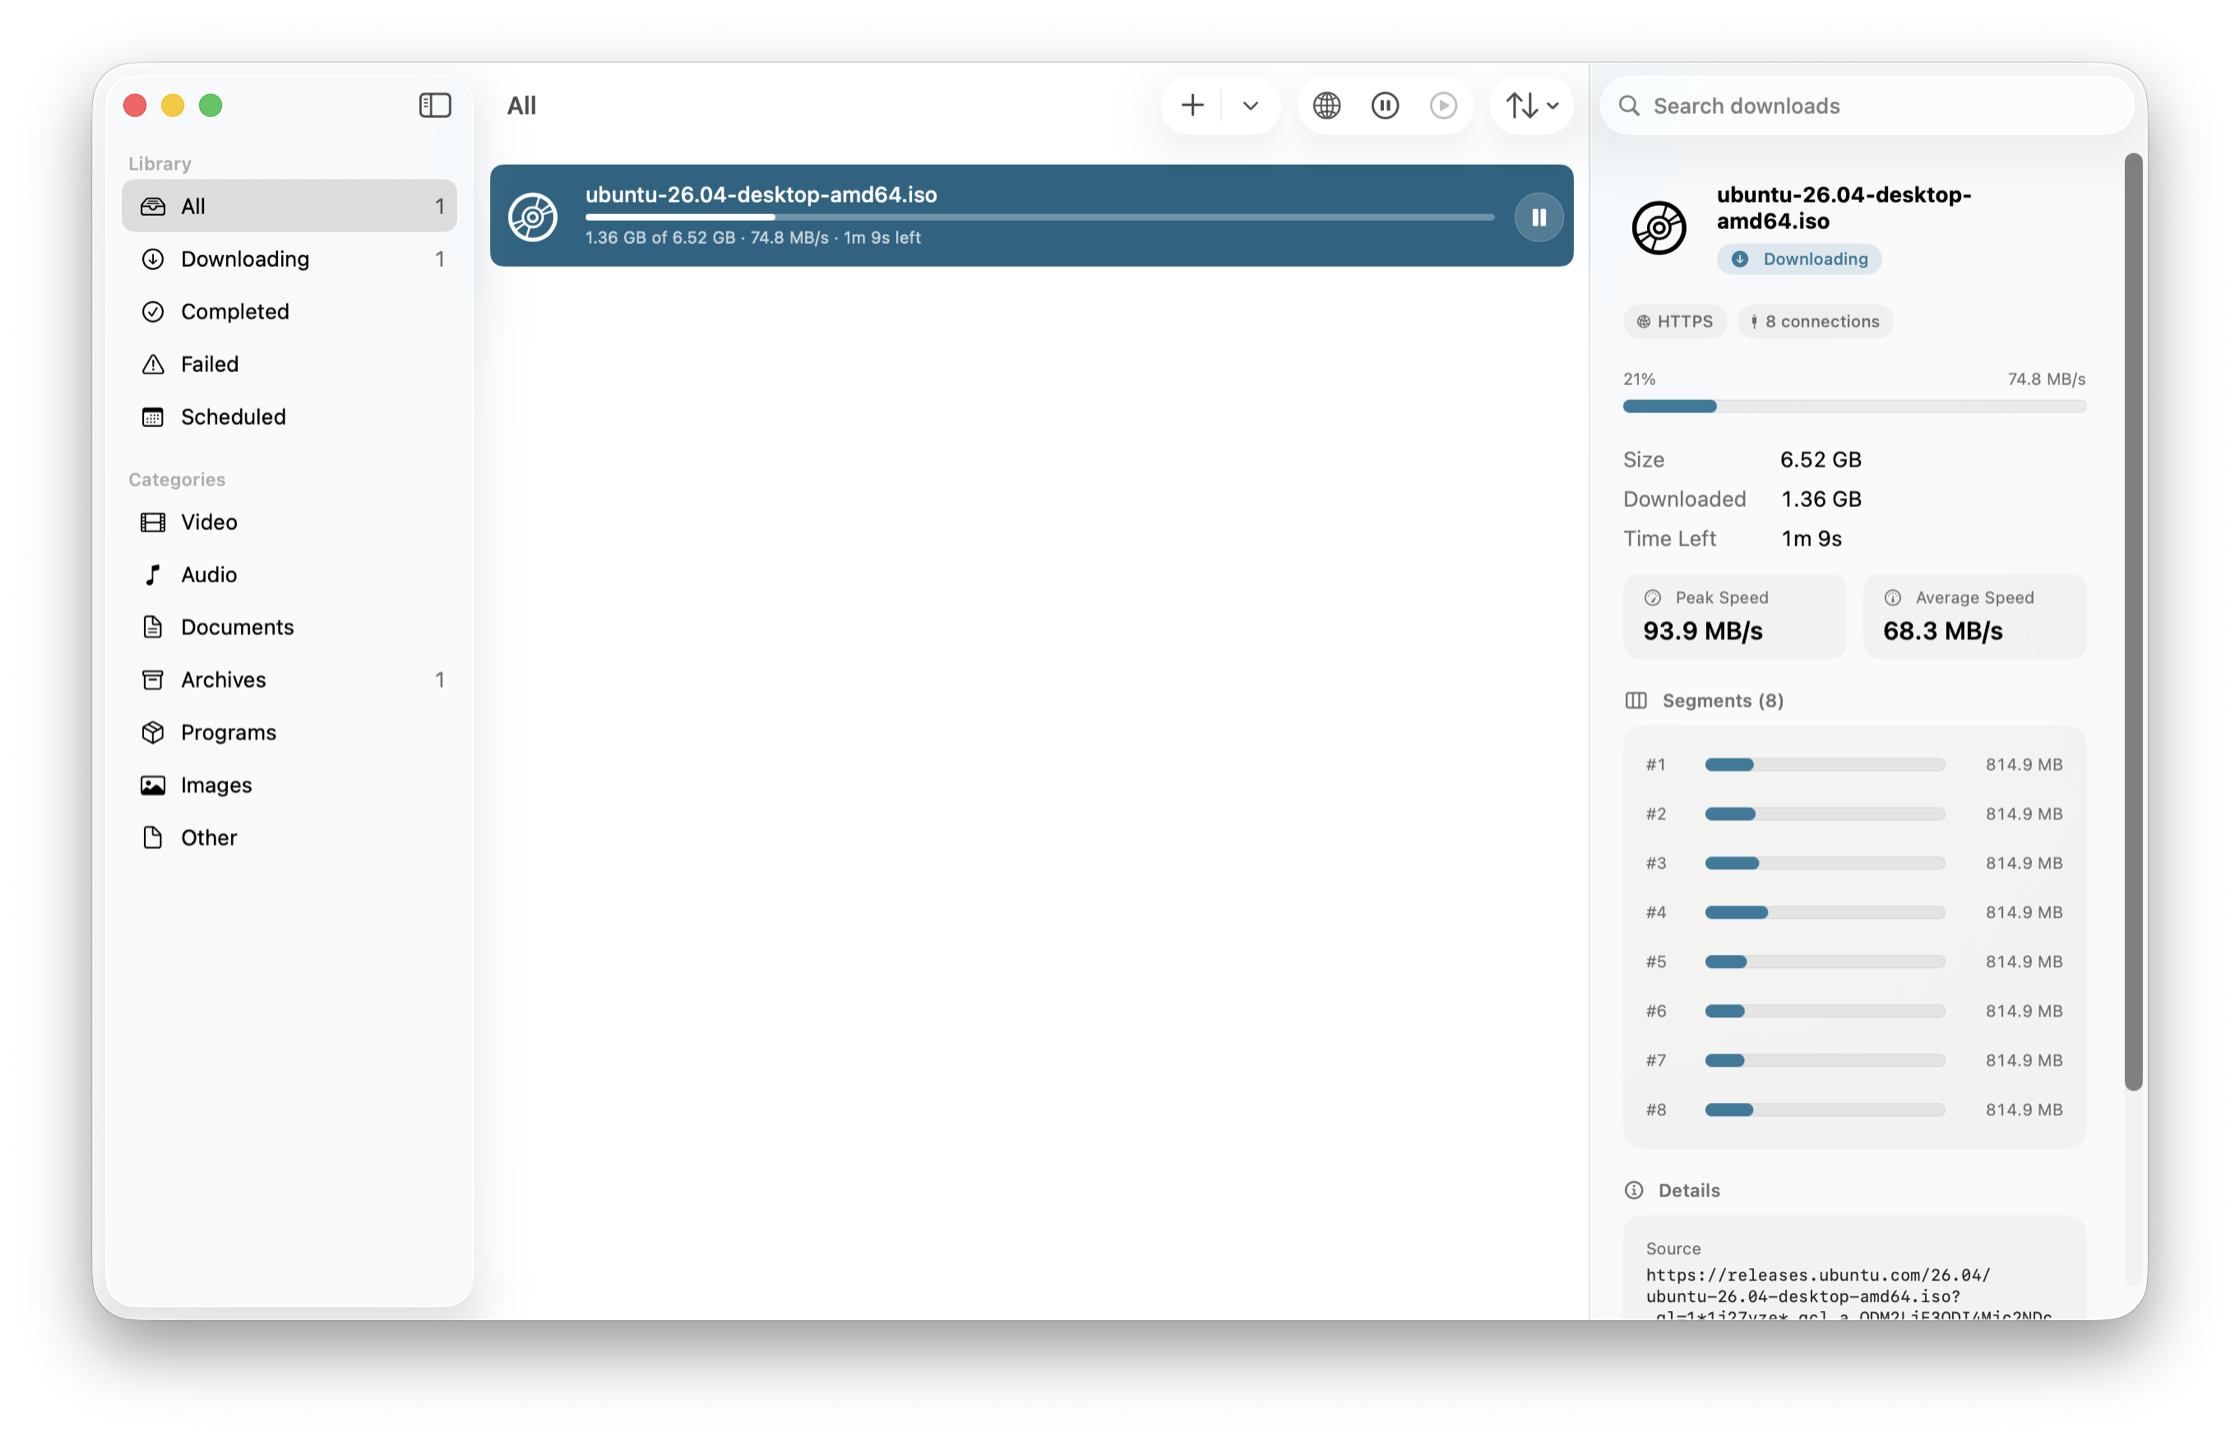Screen dimensions: 2240x1442
Task: Click segment #1 progress bar
Action: pyautogui.click(x=1825, y=764)
